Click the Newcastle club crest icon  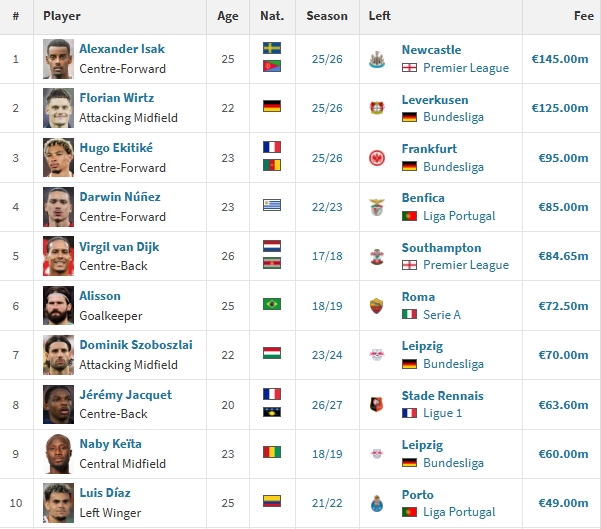coord(377,59)
